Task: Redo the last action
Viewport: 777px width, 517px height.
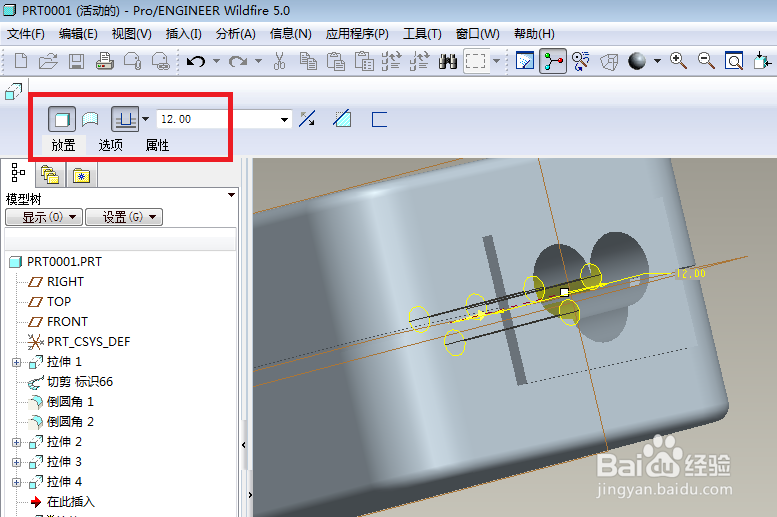Action: pos(238,61)
